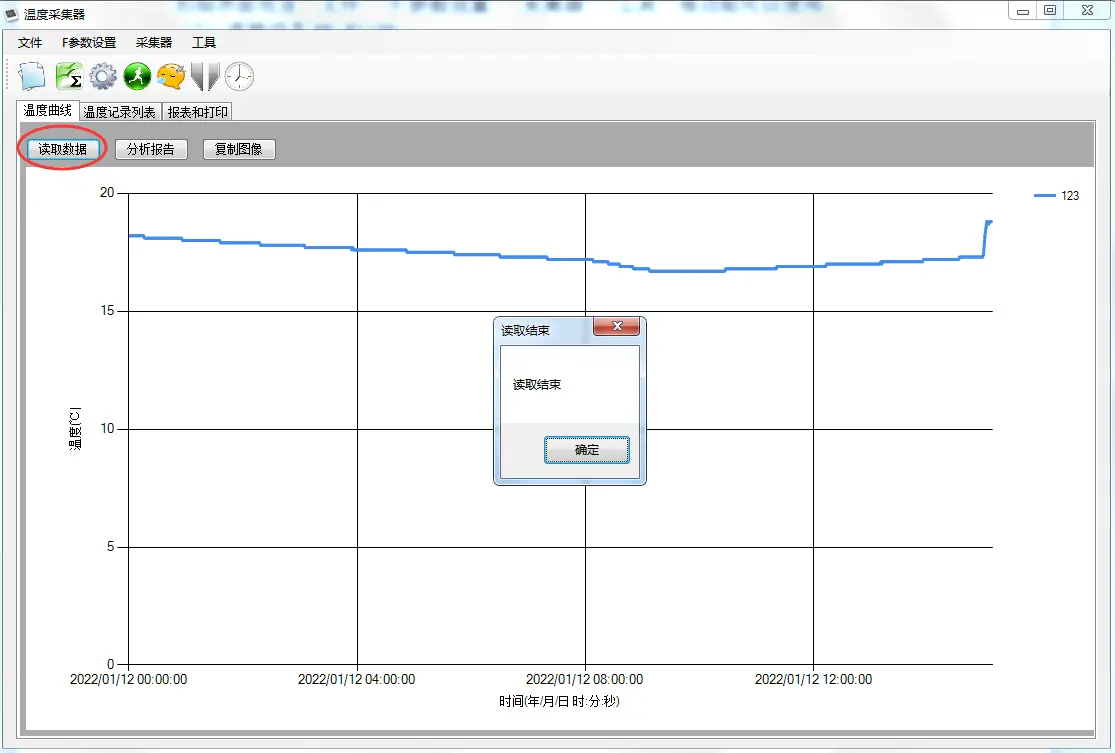Image resolution: width=1115 pixels, height=753 pixels.
Task: Click the 分析报告 button
Action: click(x=151, y=150)
